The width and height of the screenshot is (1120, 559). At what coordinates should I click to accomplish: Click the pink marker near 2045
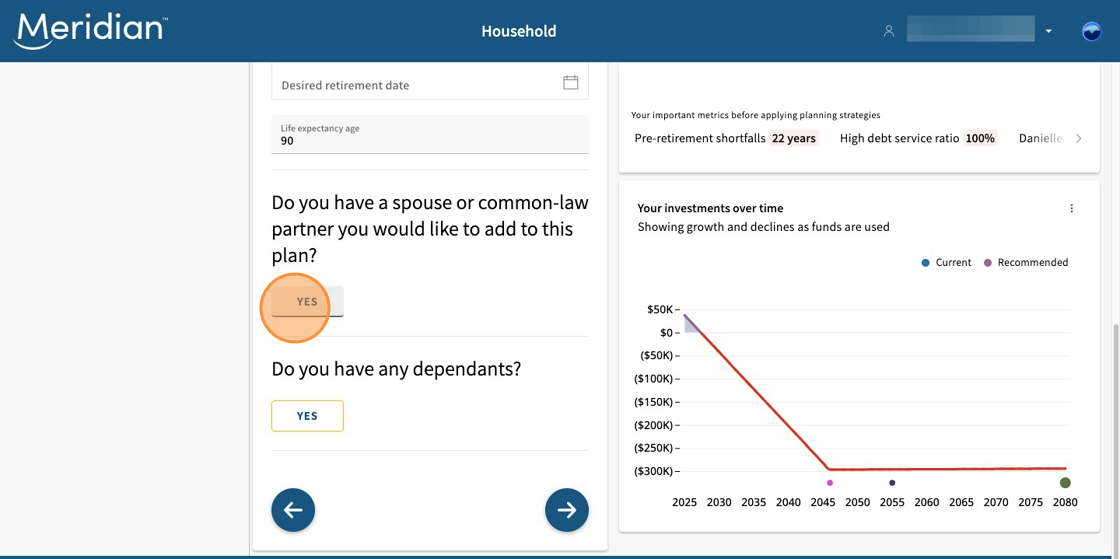[830, 483]
